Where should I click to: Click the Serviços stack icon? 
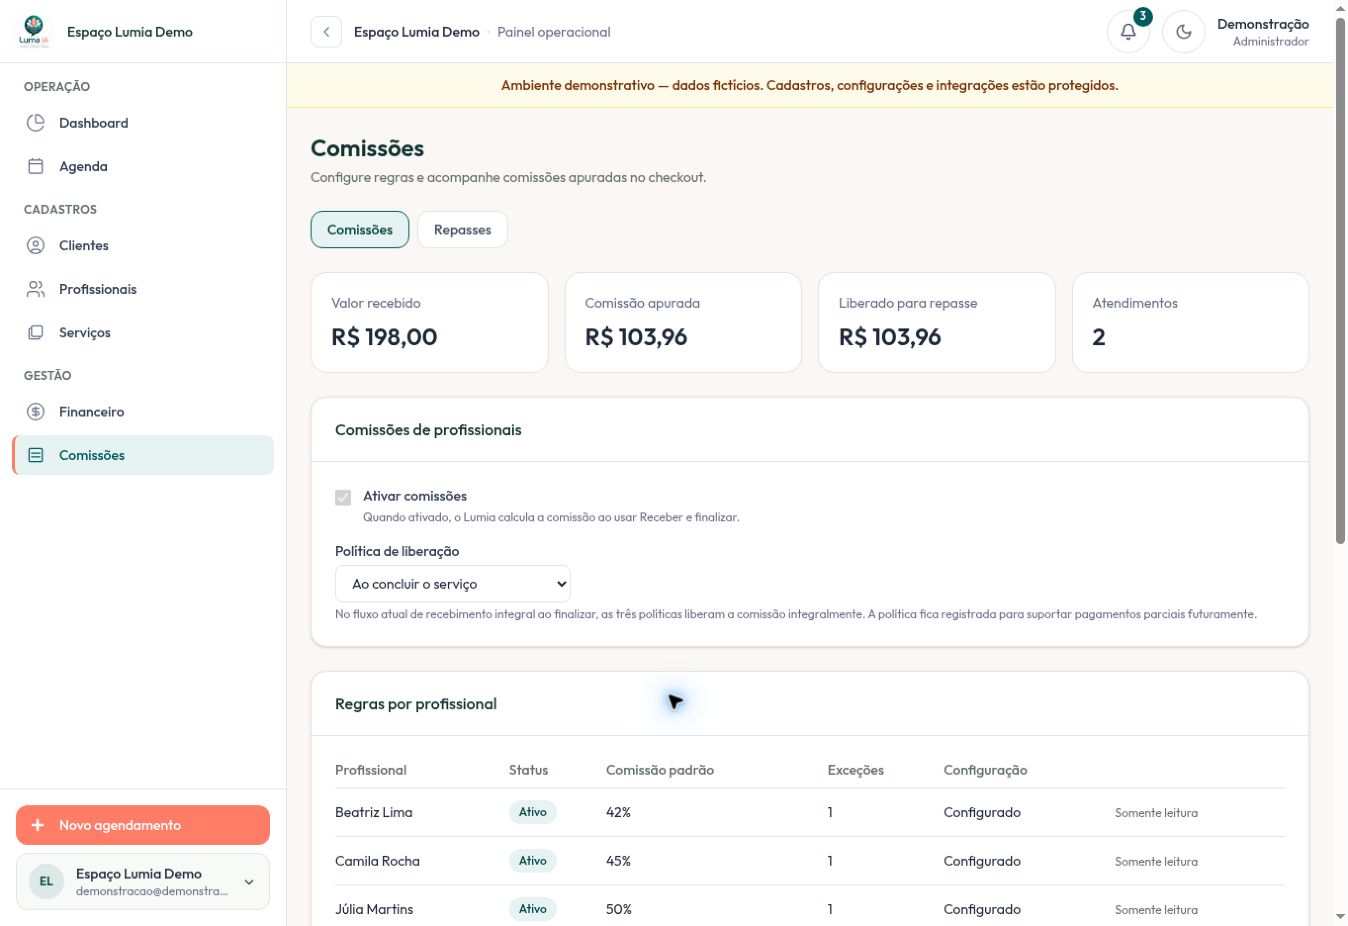36,332
